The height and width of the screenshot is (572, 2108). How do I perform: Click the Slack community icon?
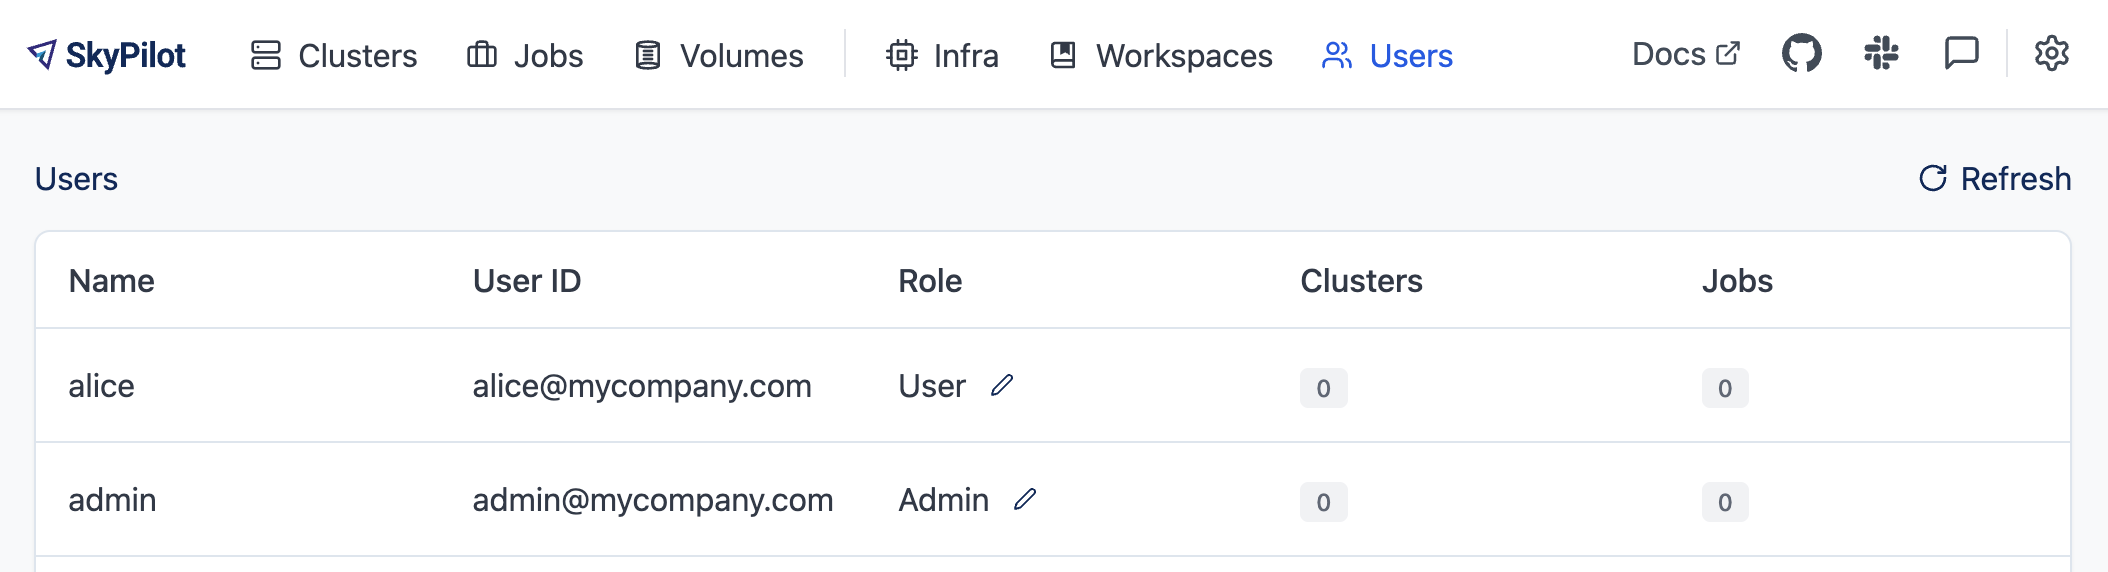pos(1882,53)
